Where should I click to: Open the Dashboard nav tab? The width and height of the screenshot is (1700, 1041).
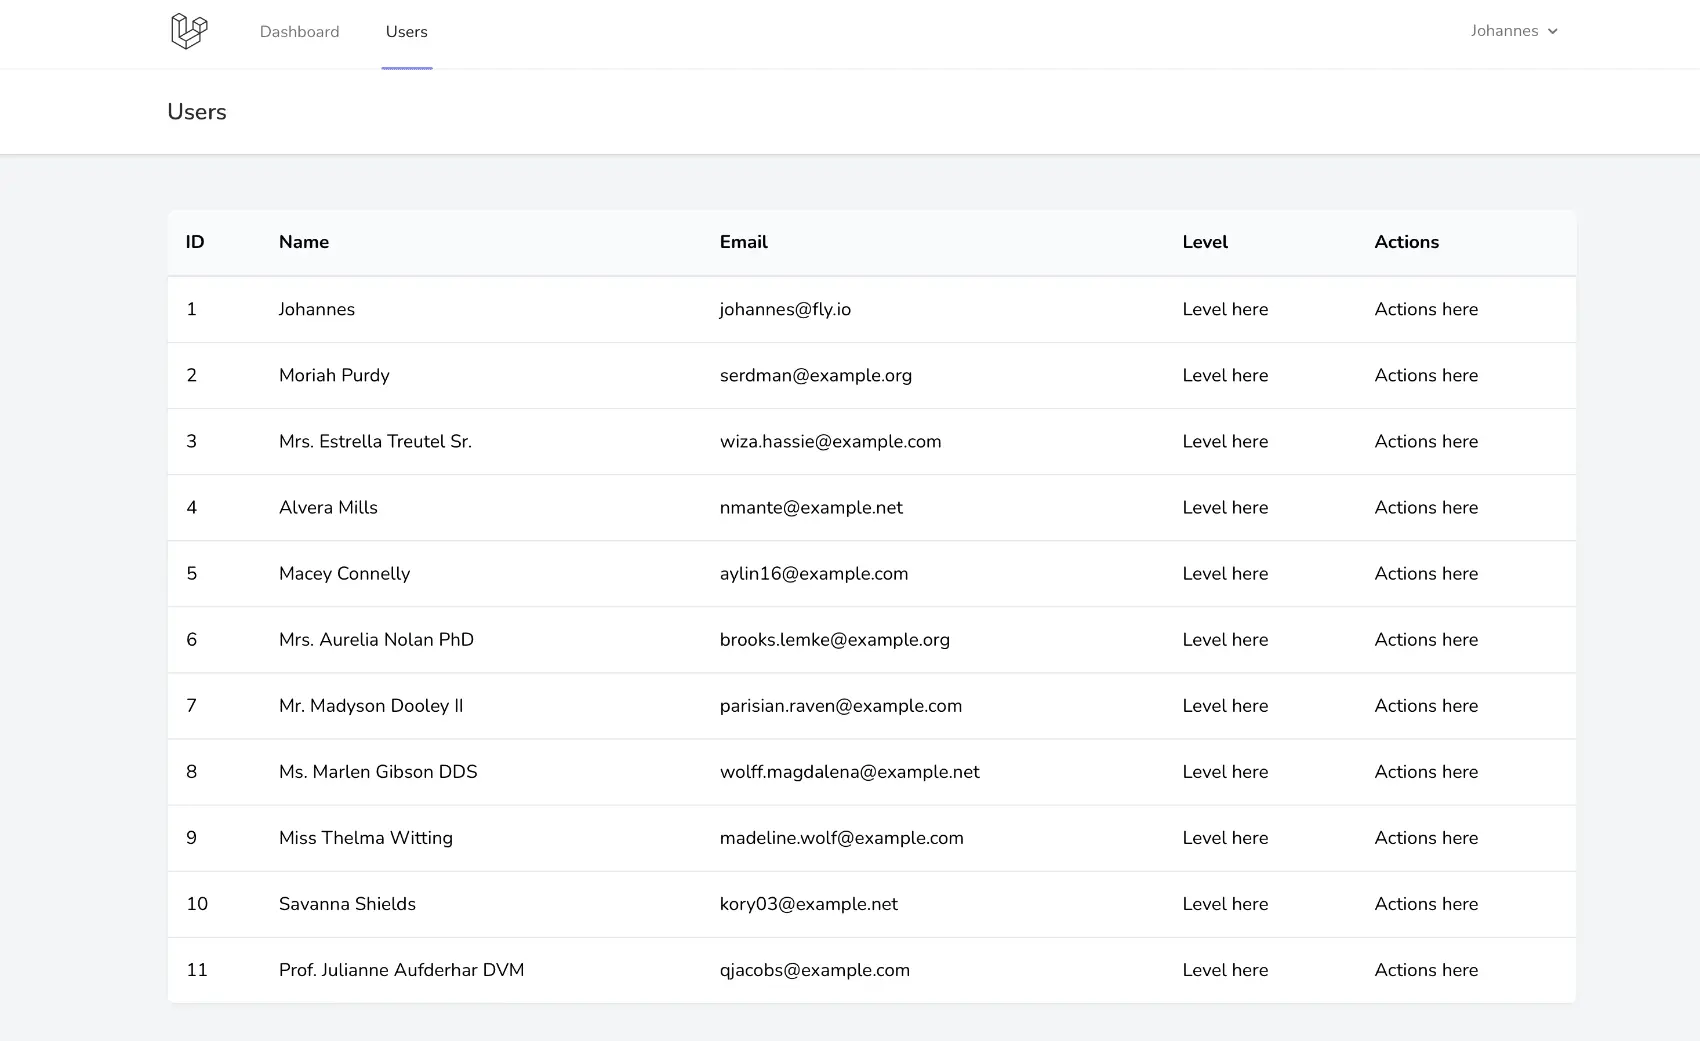tap(299, 32)
